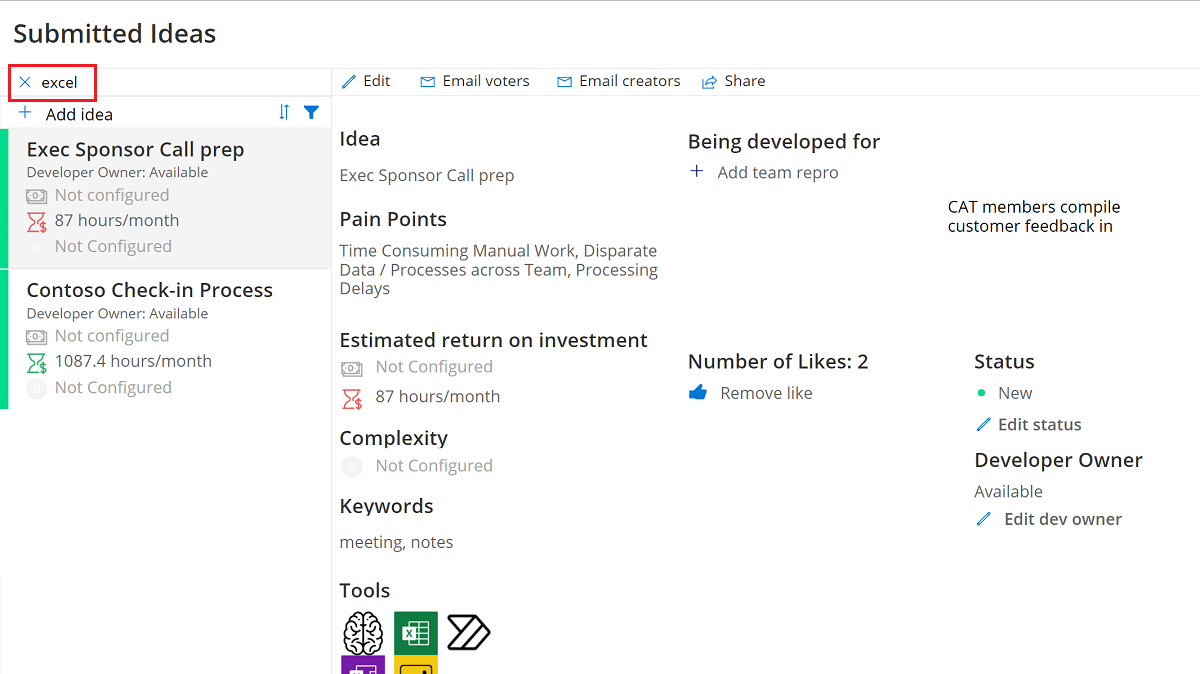The height and width of the screenshot is (674, 1200).
Task: Click the purple Teams tool icon
Action: pyautogui.click(x=362, y=666)
